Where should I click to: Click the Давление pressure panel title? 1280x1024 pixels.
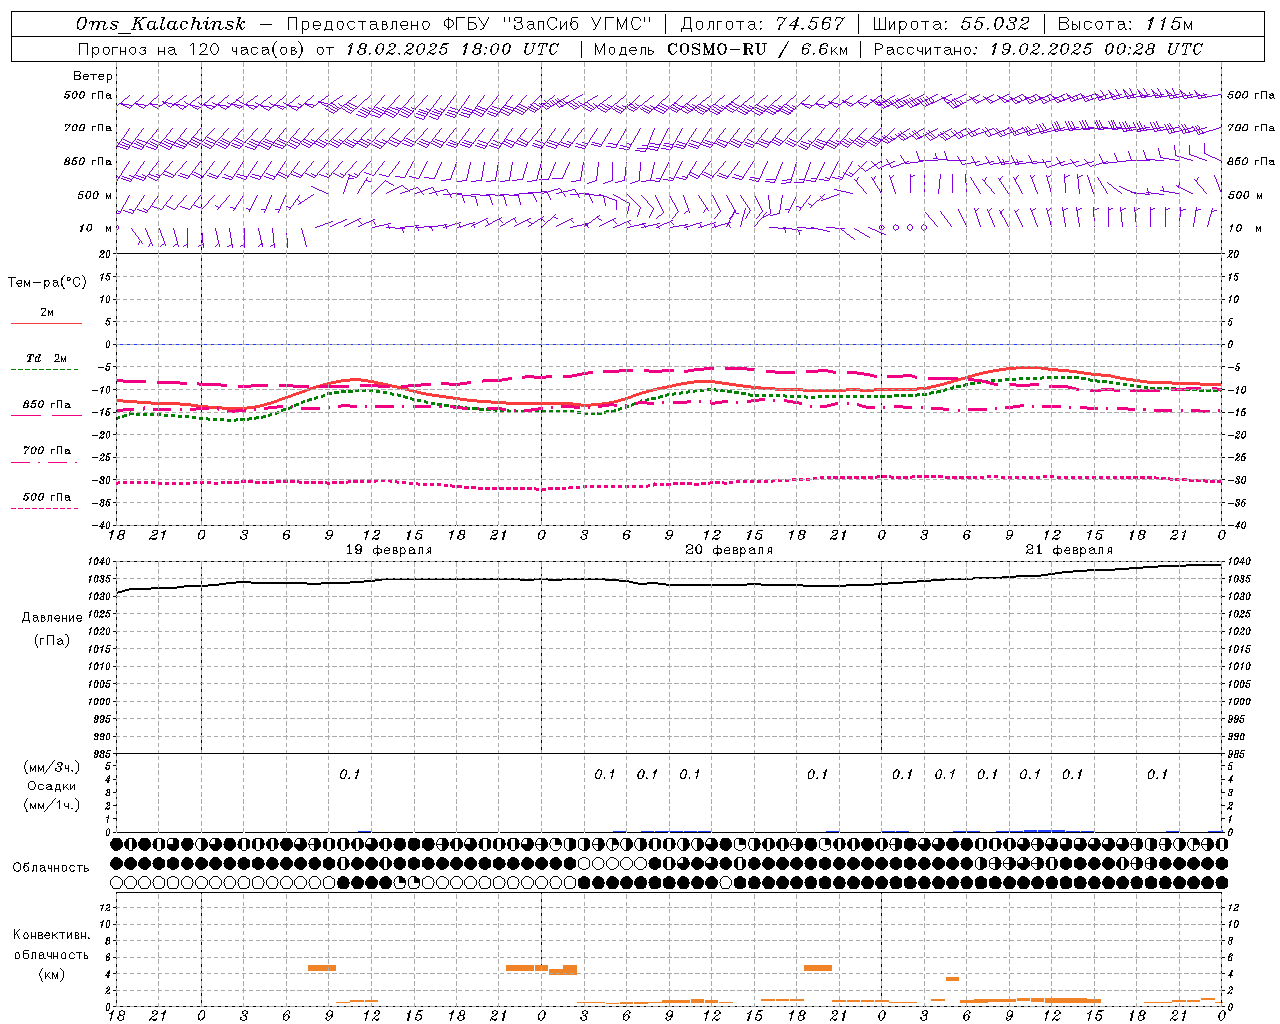click(x=52, y=618)
